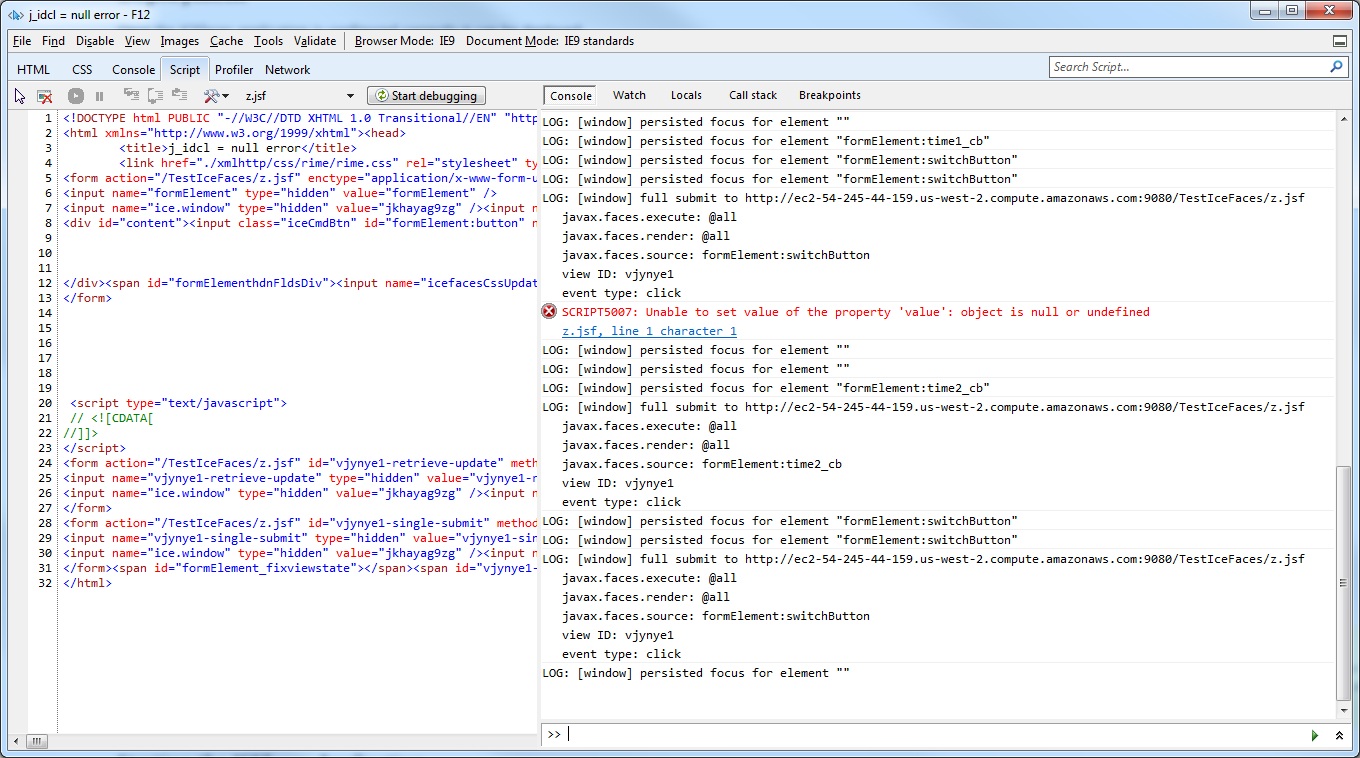Image resolution: width=1360 pixels, height=758 pixels.
Task: Select the Script tab
Action: [184, 69]
